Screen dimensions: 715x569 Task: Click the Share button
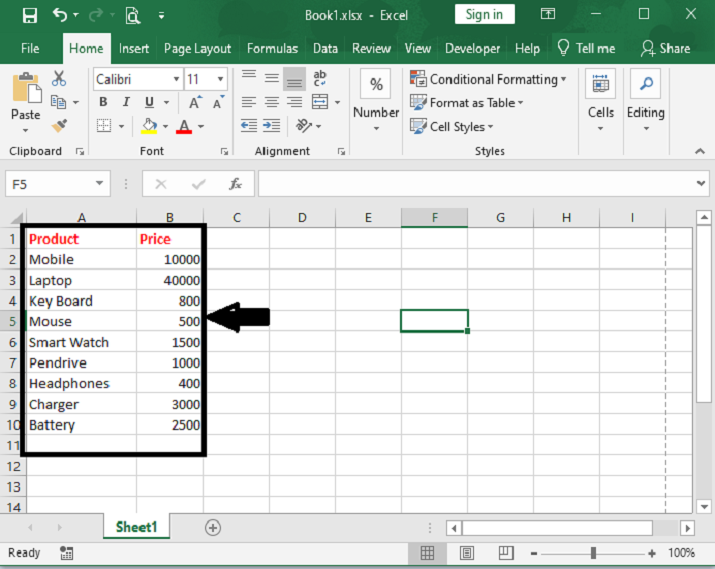click(x=666, y=48)
